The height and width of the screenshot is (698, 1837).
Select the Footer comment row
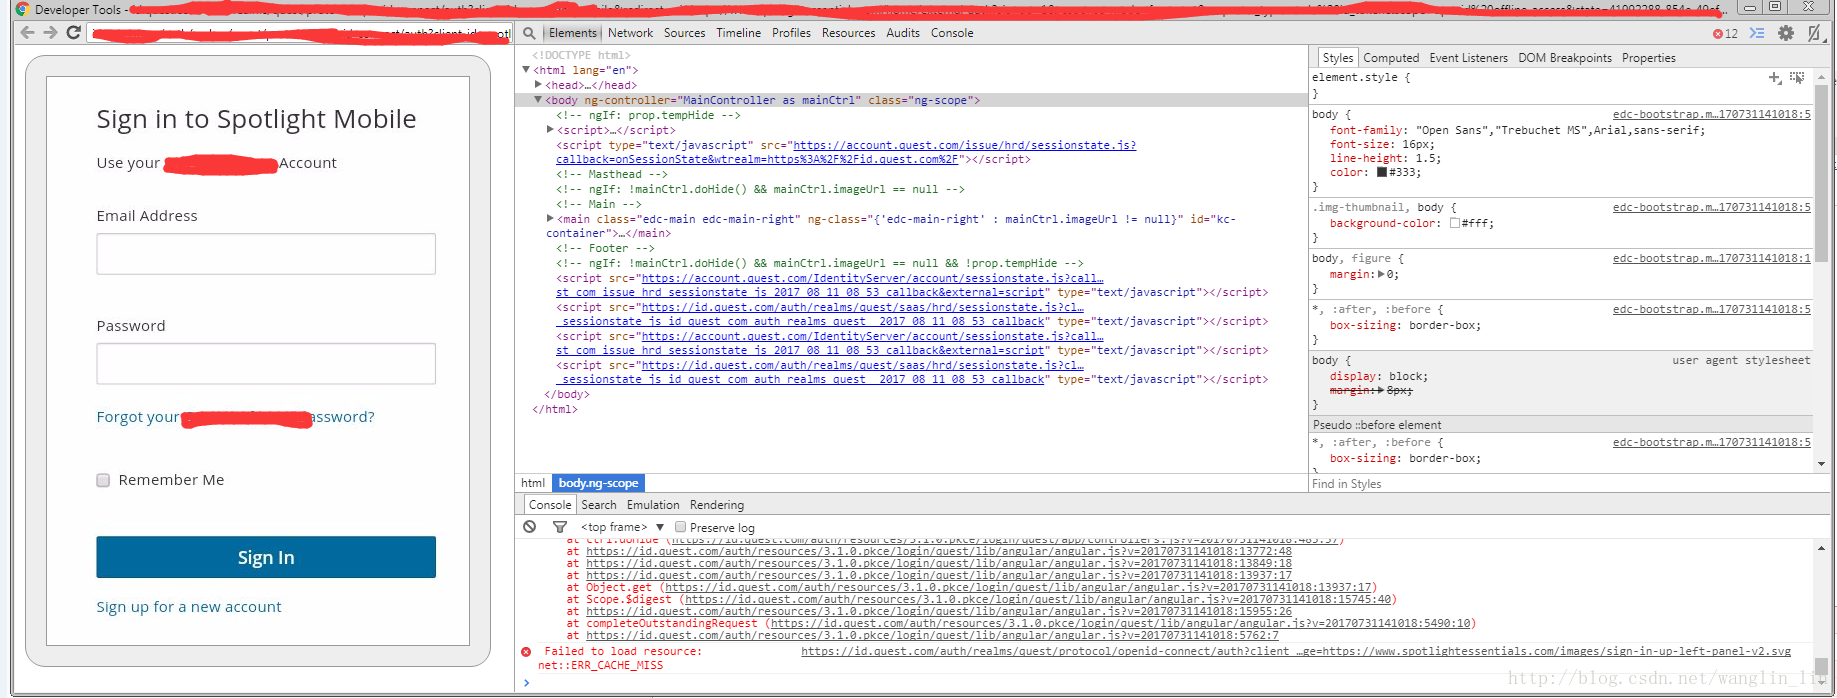pos(605,248)
